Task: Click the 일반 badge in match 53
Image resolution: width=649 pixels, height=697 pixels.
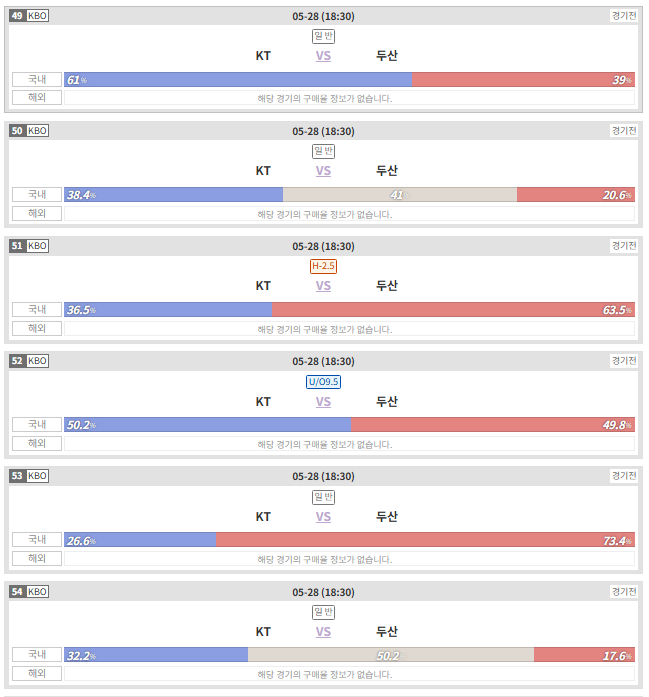Action: click(x=323, y=497)
